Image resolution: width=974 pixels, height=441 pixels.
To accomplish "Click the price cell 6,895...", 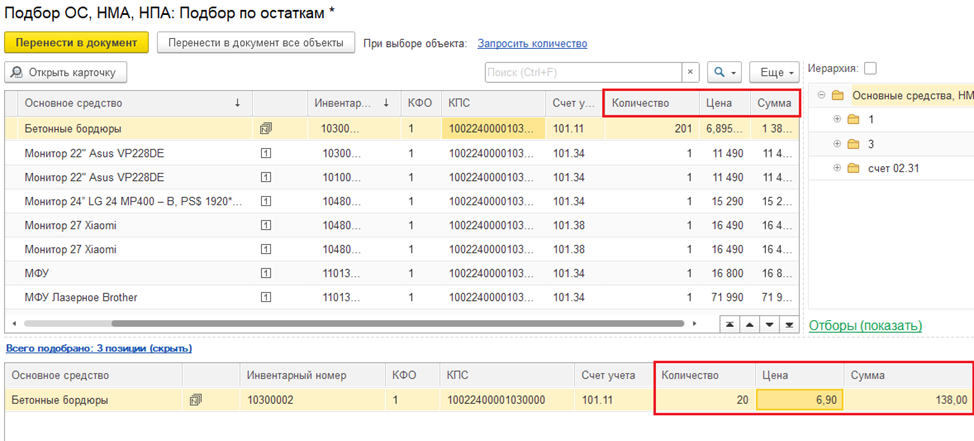I will tap(724, 129).
